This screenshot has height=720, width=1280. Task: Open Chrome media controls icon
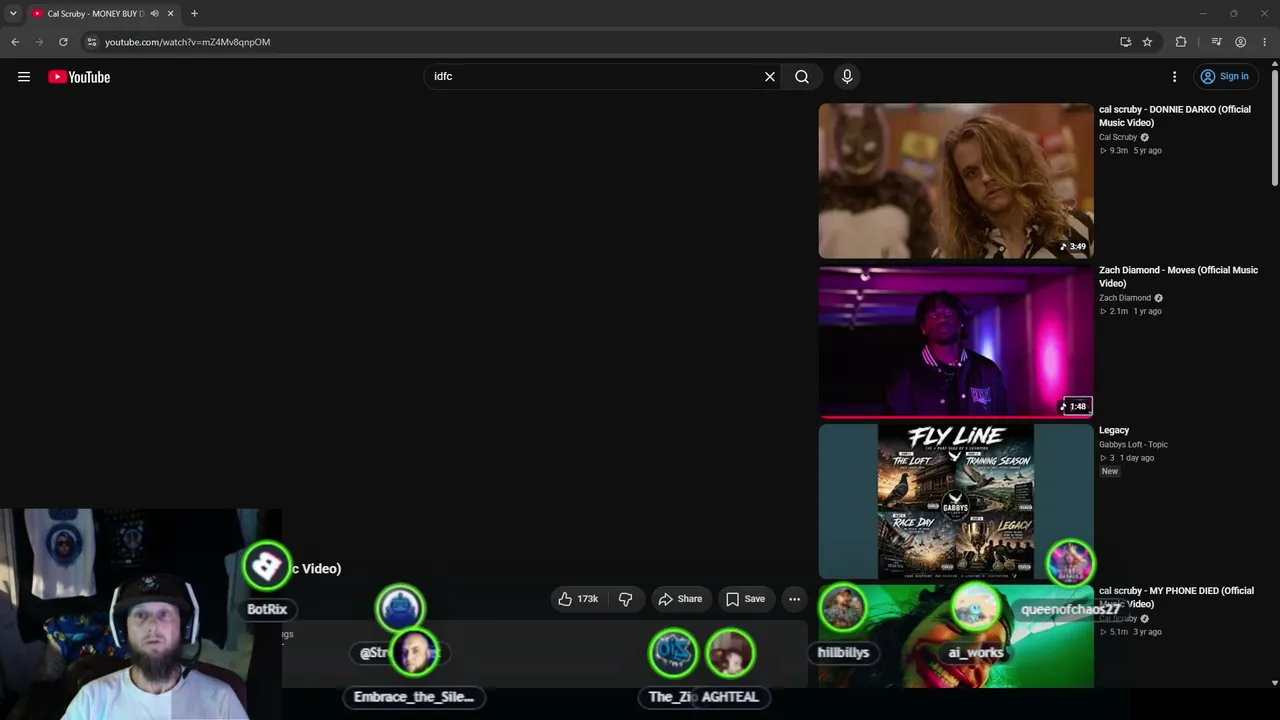[x=1216, y=42]
